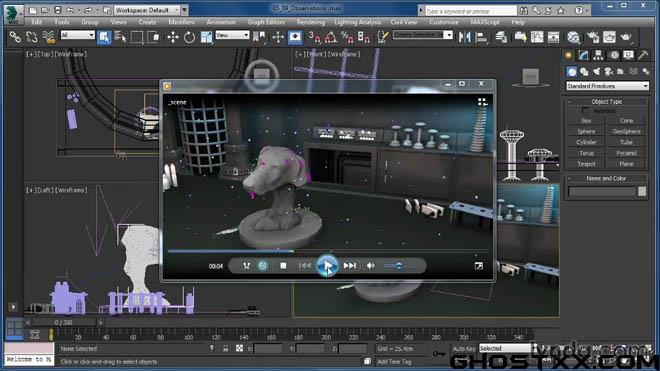Click the Select and Link icon
This screenshot has height=371, width=660.
(x=15, y=37)
